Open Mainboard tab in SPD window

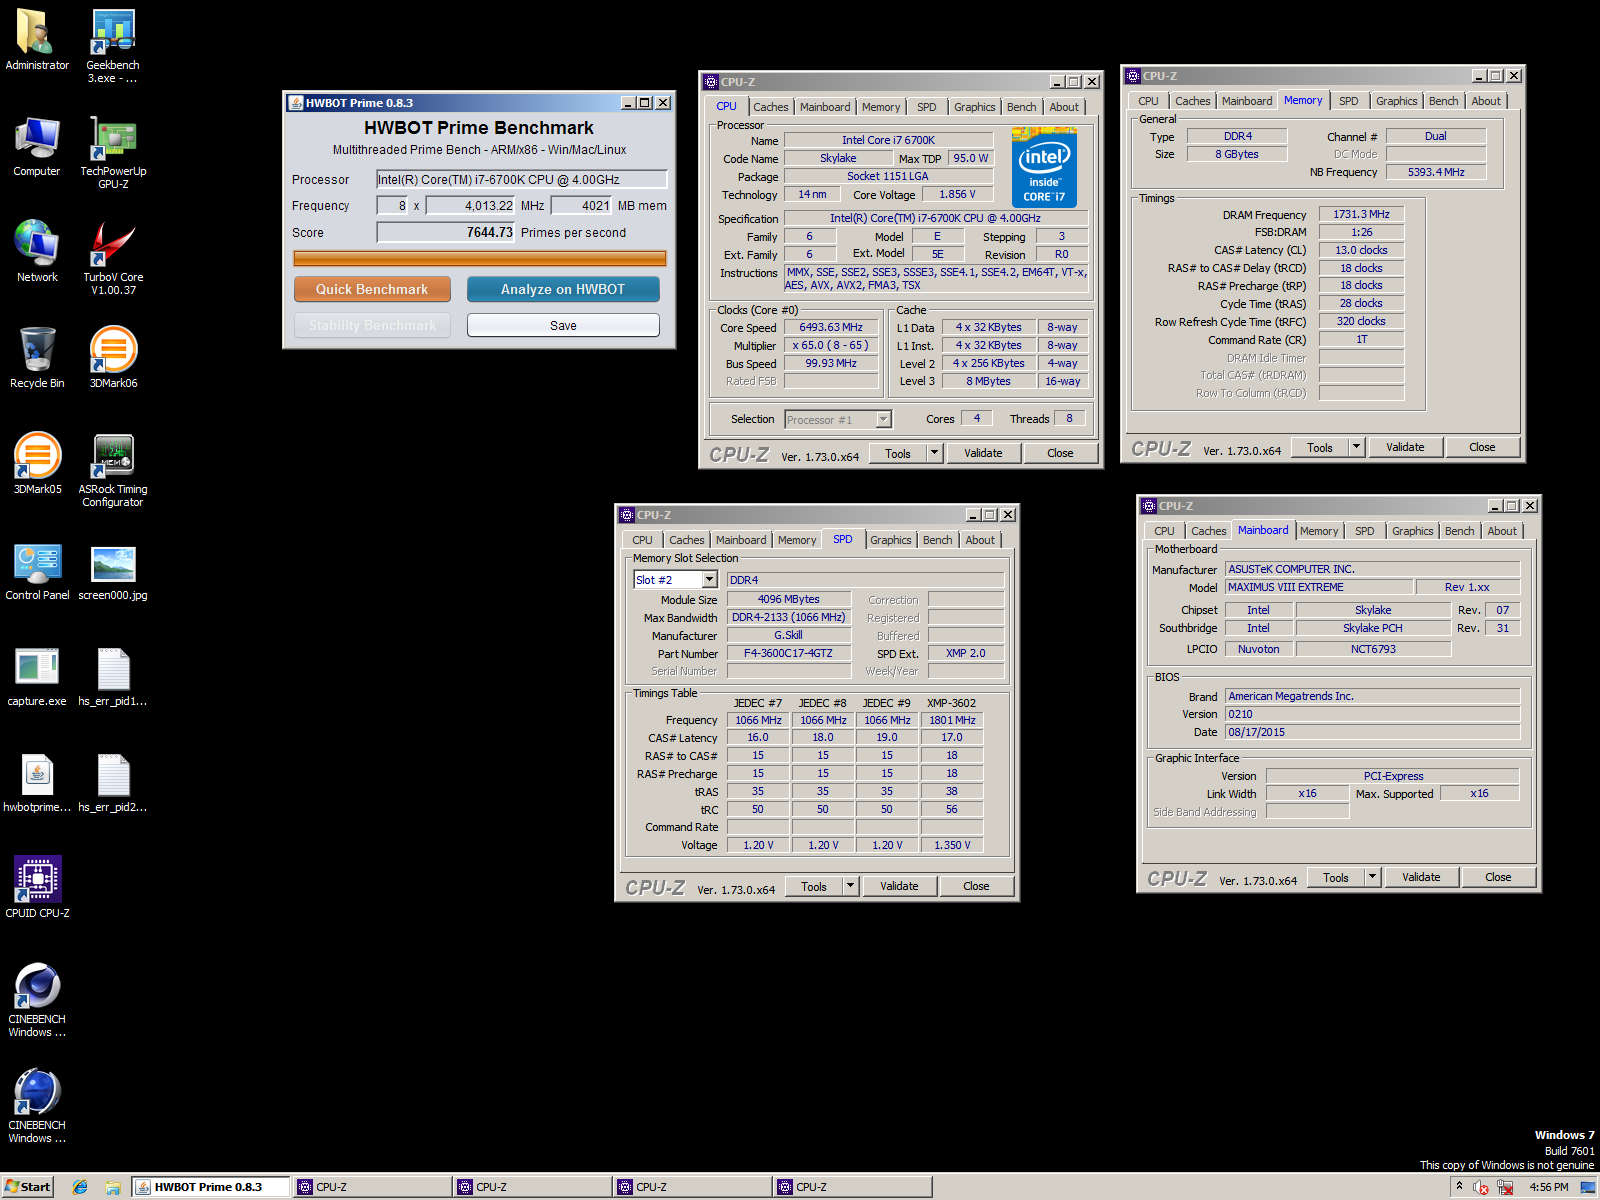(741, 540)
